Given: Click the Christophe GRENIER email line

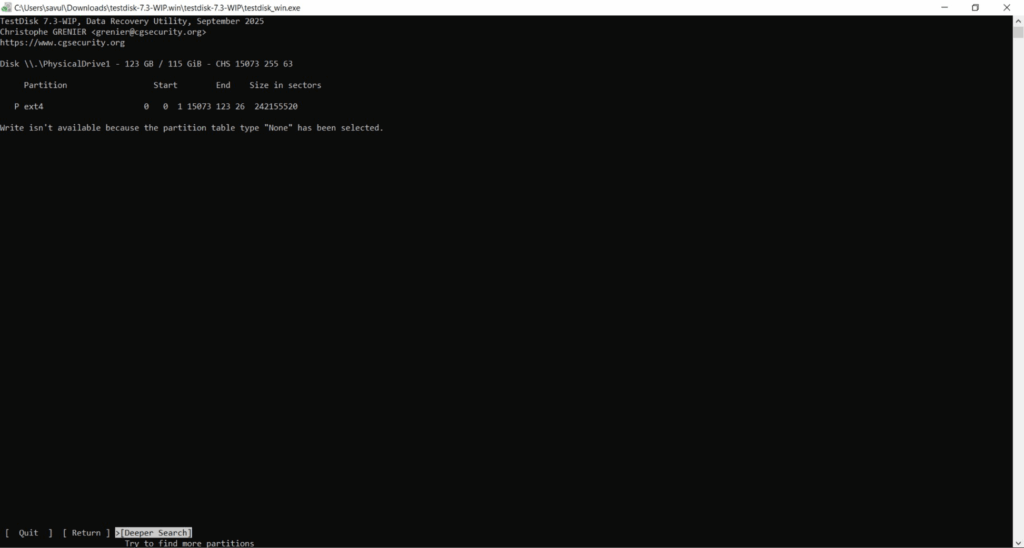Looking at the screenshot, I should [x=103, y=32].
